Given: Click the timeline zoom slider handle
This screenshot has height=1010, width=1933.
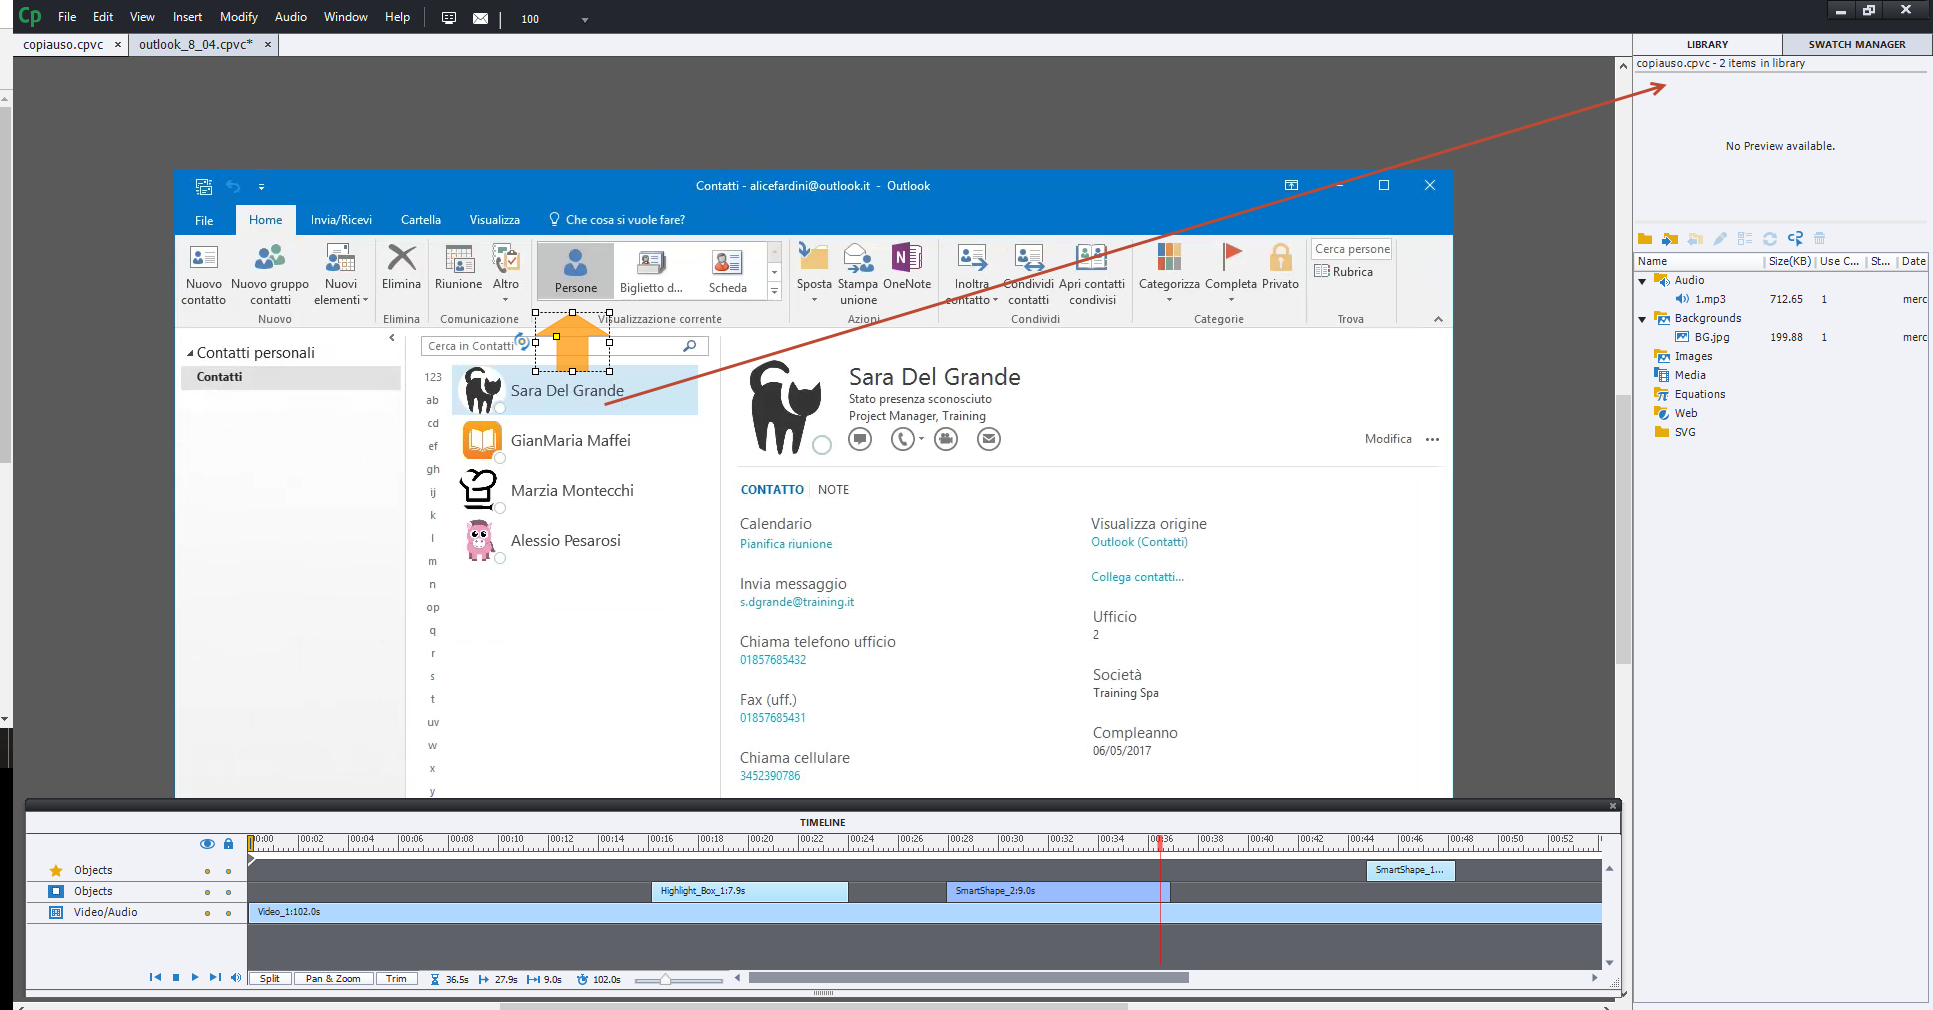Looking at the screenshot, I should [x=665, y=980].
